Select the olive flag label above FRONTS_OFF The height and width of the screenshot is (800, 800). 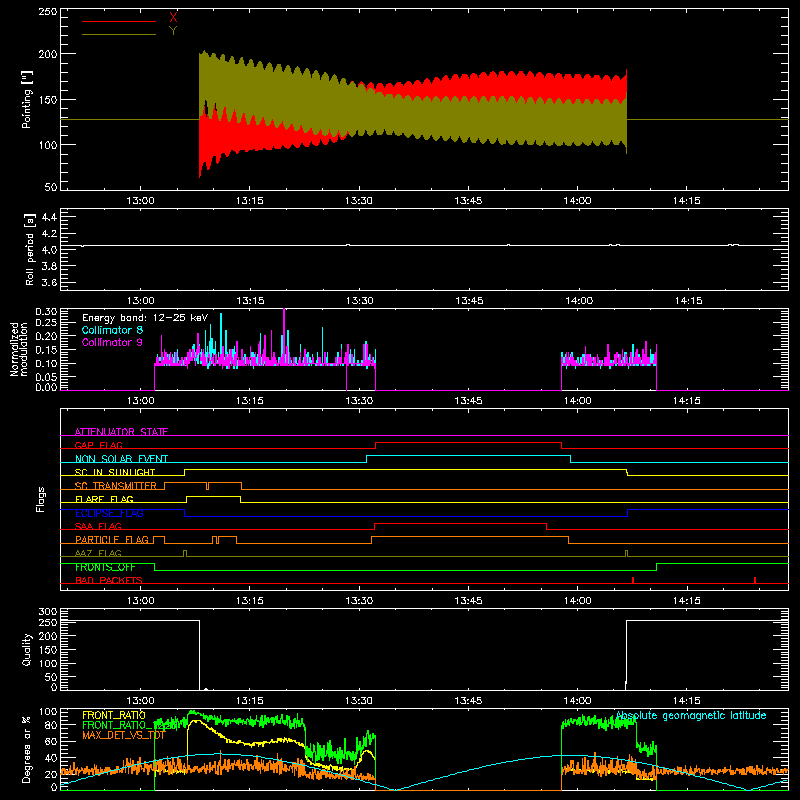(x=98, y=553)
